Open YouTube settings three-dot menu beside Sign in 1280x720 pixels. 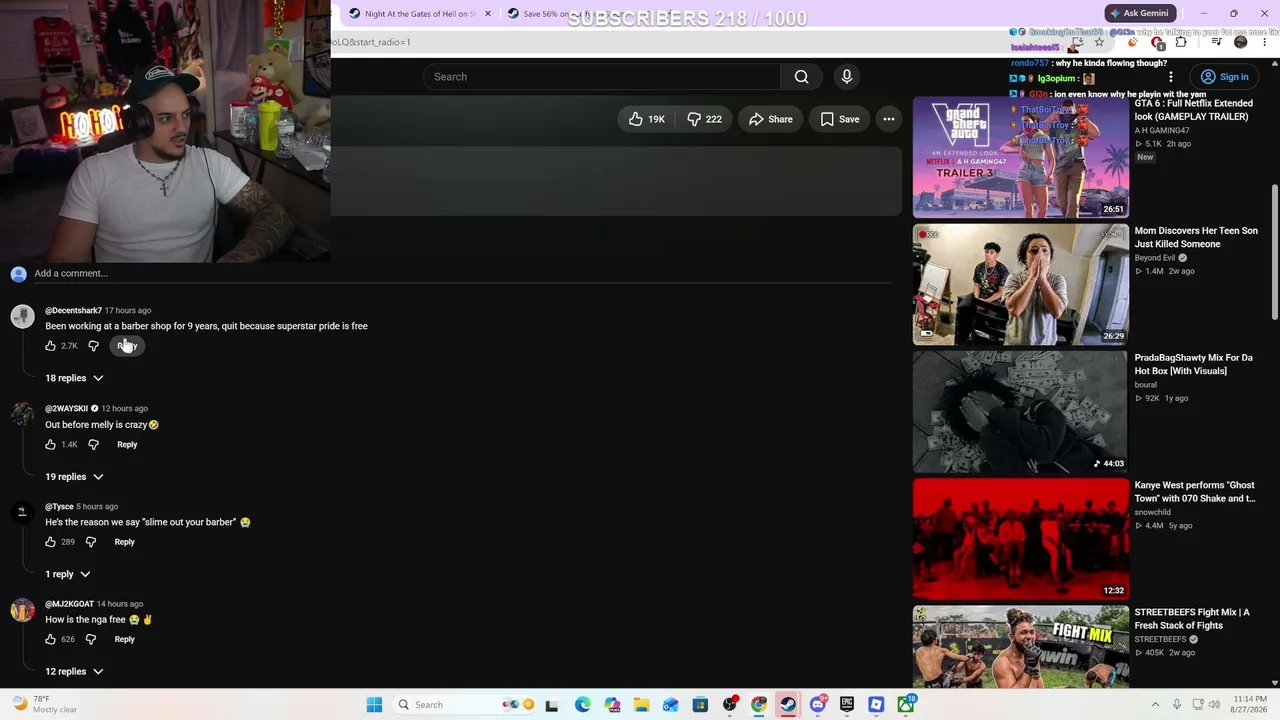(x=1170, y=77)
